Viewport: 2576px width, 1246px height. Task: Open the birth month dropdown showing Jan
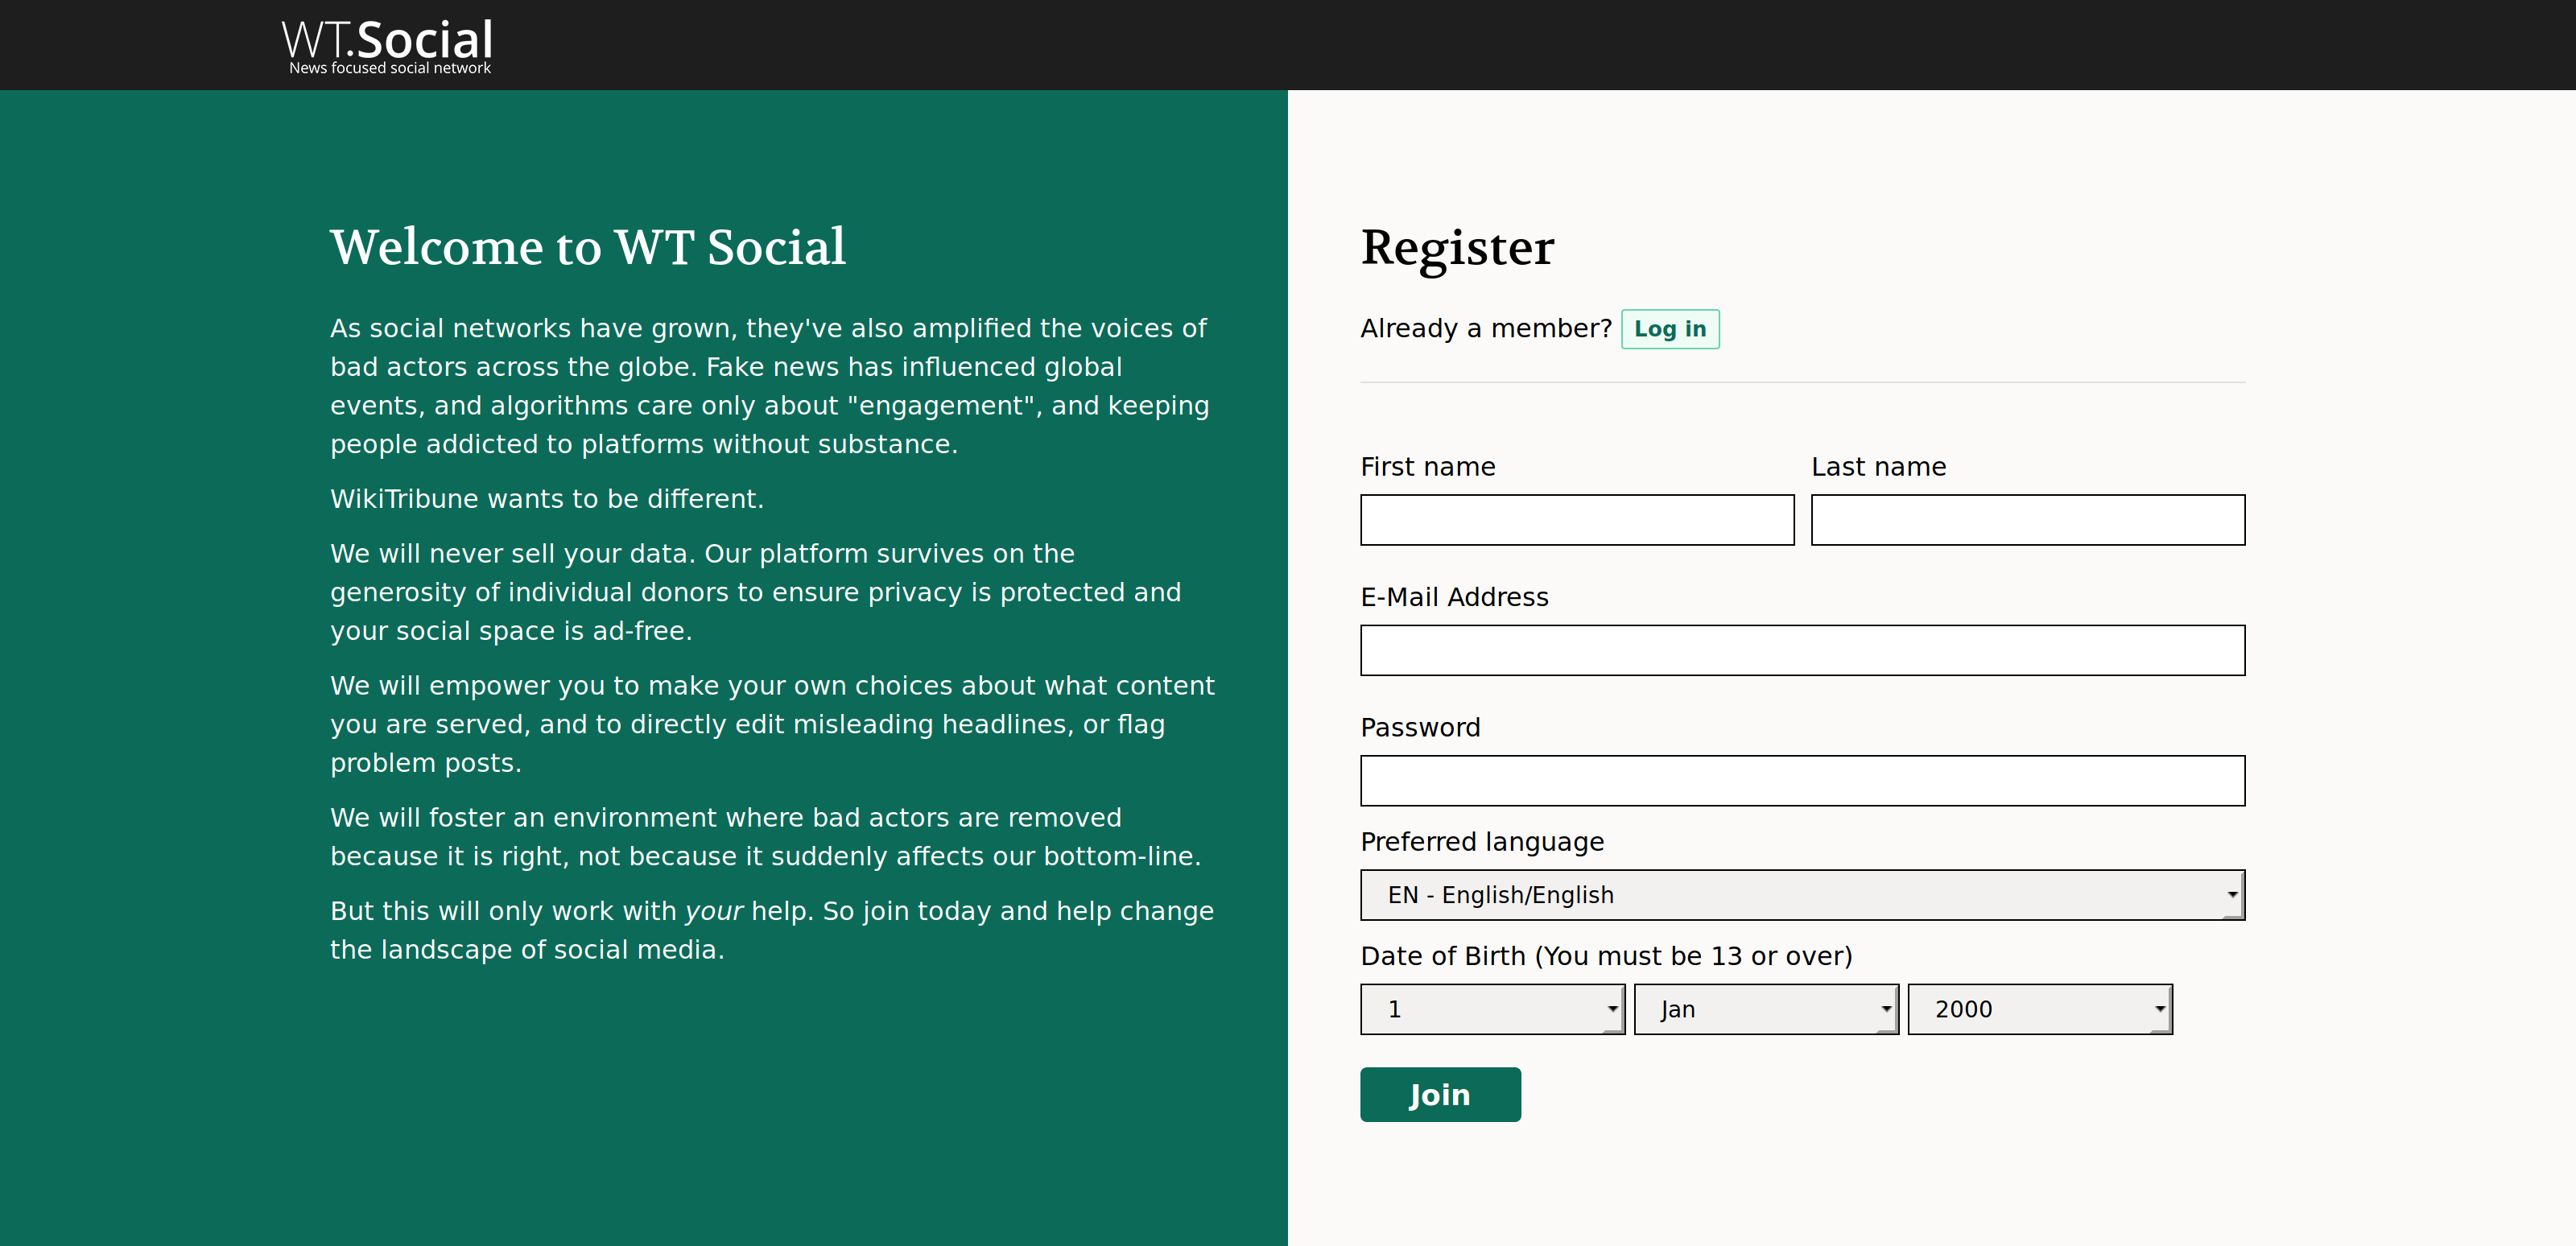point(1766,1009)
